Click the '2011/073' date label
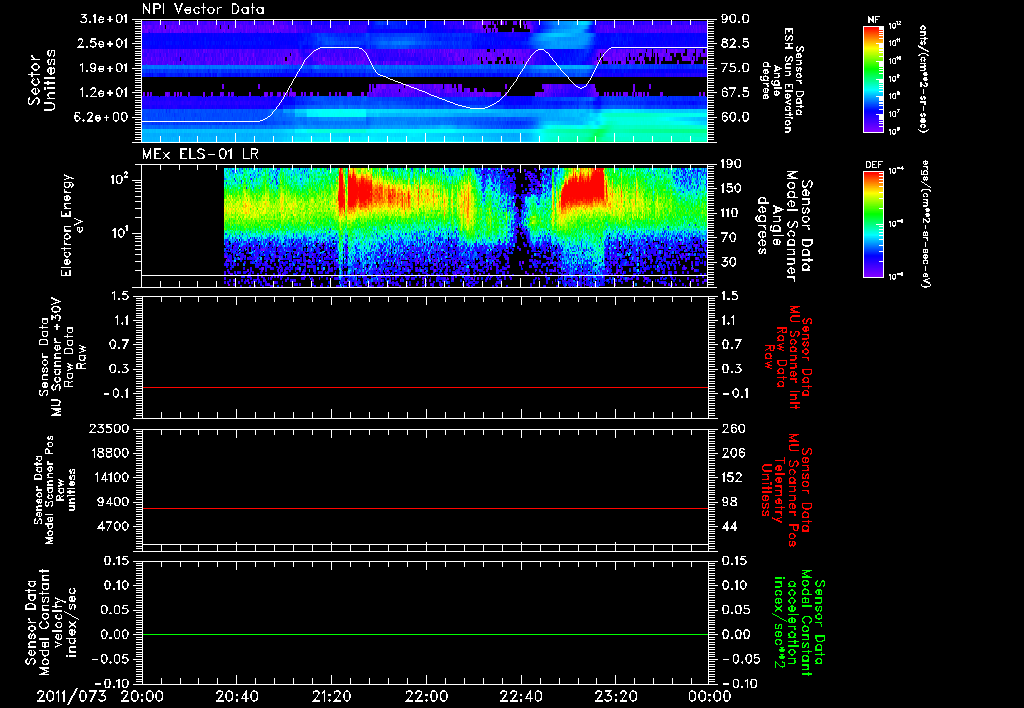1024x708 pixels. [71, 696]
